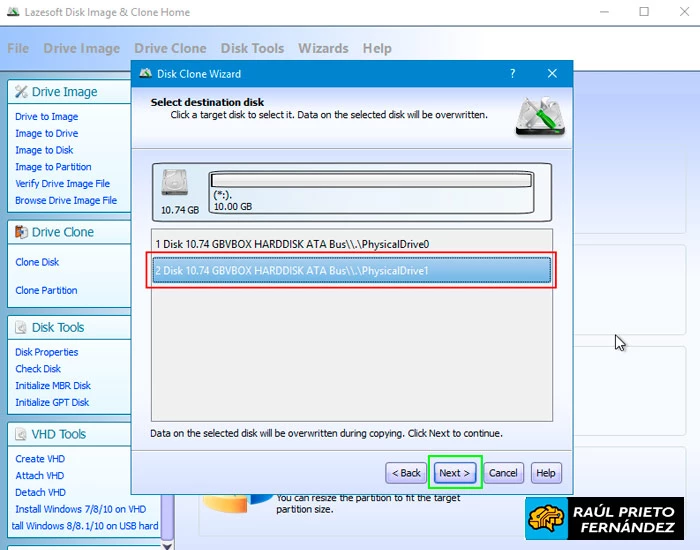The height and width of the screenshot is (550, 700).
Task: Open the Wizards menu
Action: coord(322,48)
